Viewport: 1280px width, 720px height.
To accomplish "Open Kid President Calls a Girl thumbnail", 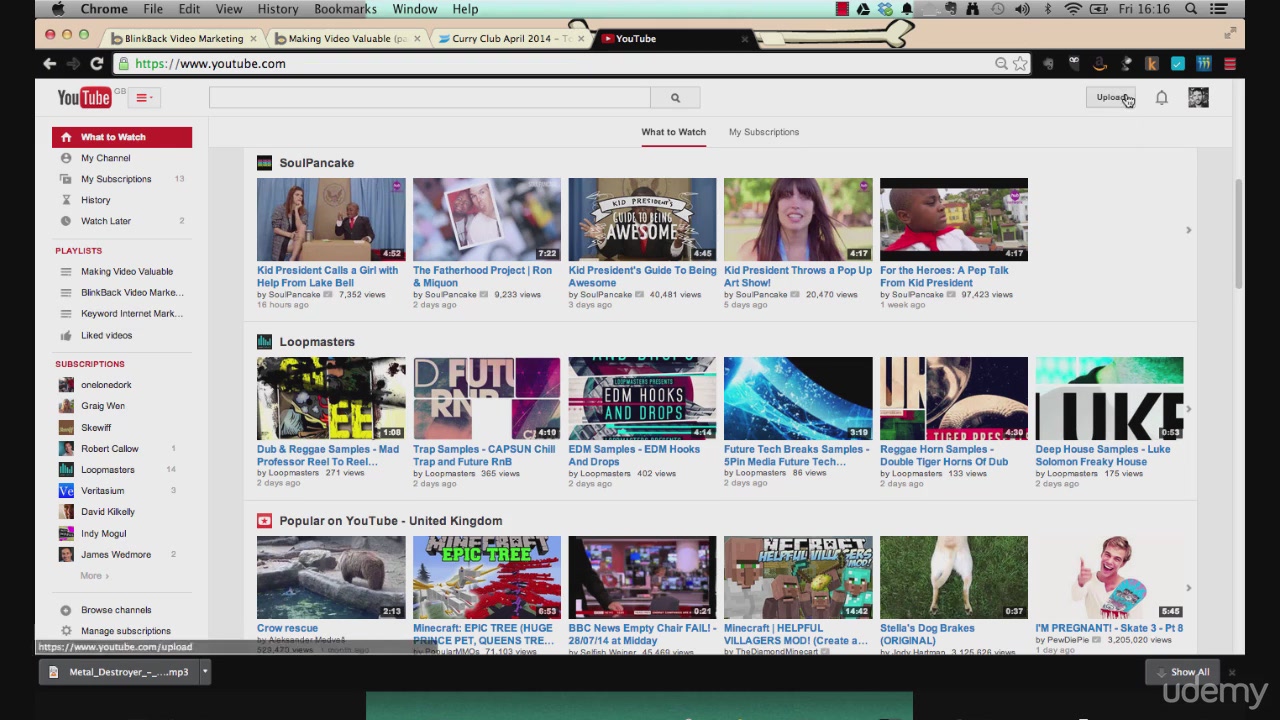I will click(331, 220).
